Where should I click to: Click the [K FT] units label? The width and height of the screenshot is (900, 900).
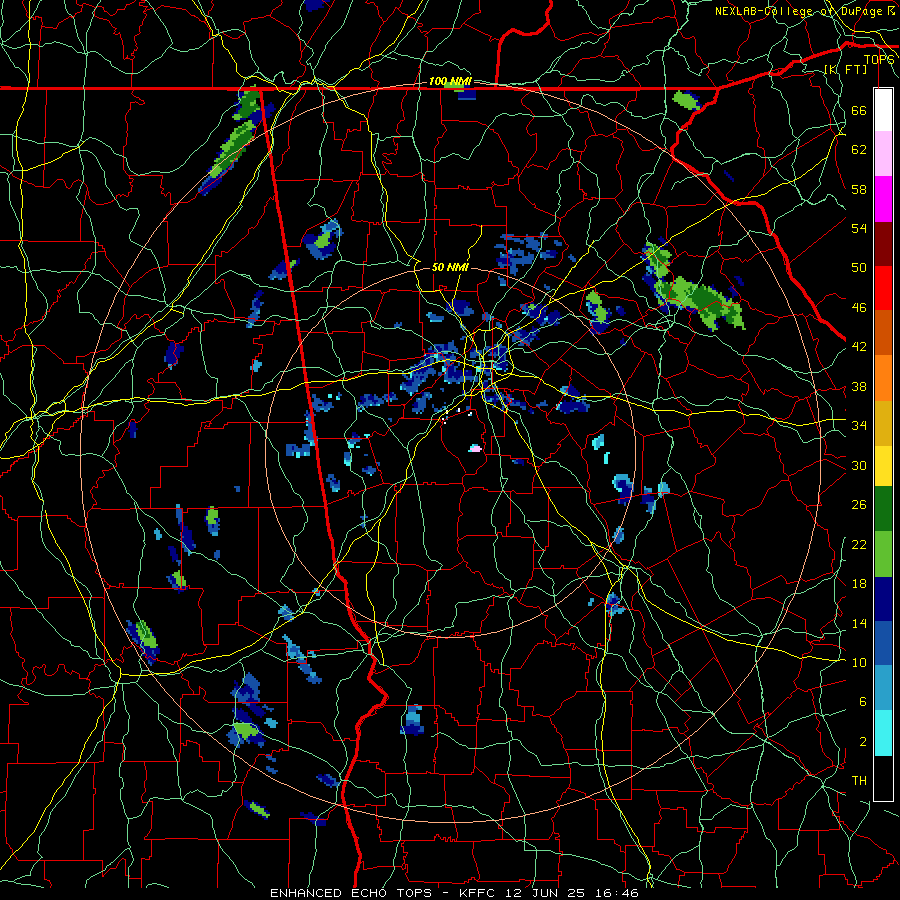click(x=845, y=70)
